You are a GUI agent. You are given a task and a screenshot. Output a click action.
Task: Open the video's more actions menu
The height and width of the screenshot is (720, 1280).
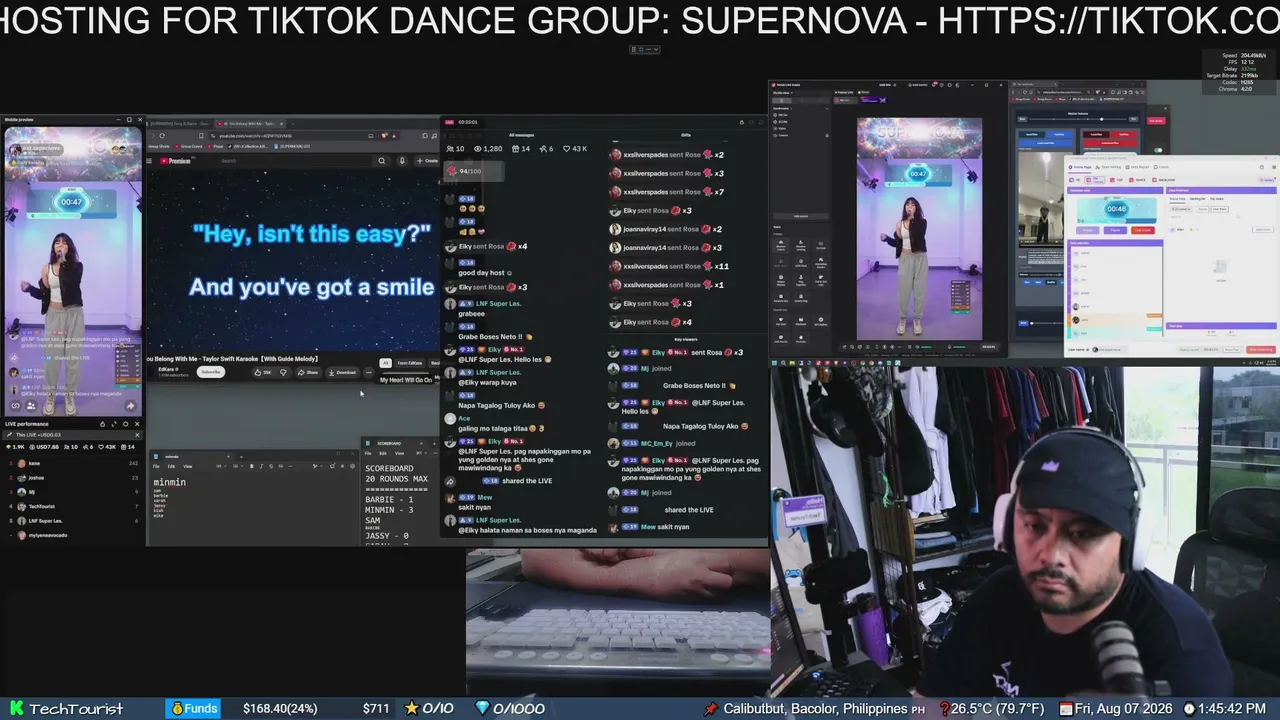pos(368,372)
